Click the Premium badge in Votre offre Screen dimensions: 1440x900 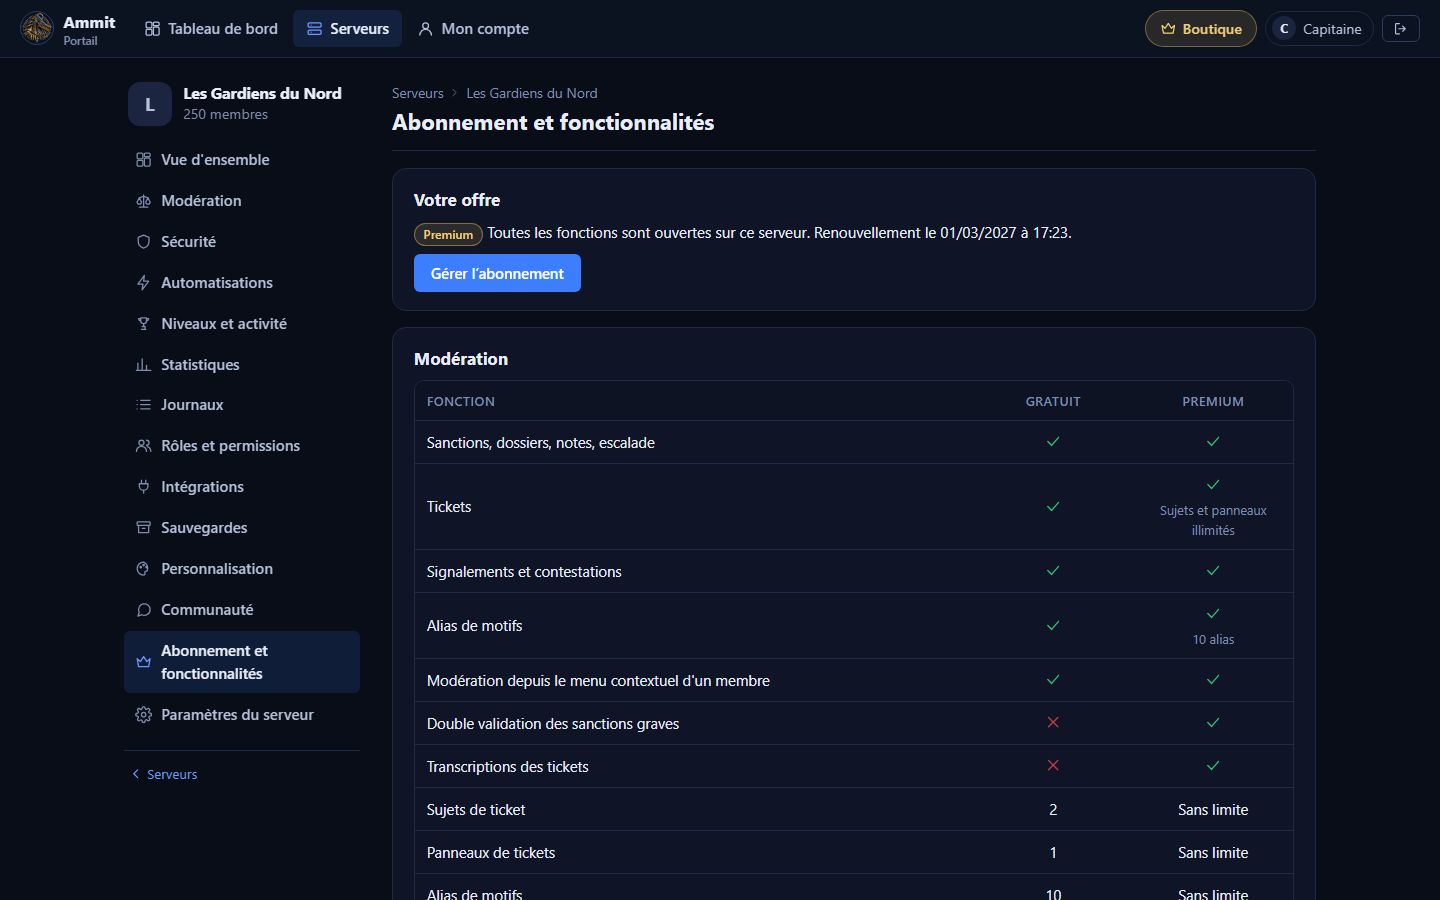448,234
